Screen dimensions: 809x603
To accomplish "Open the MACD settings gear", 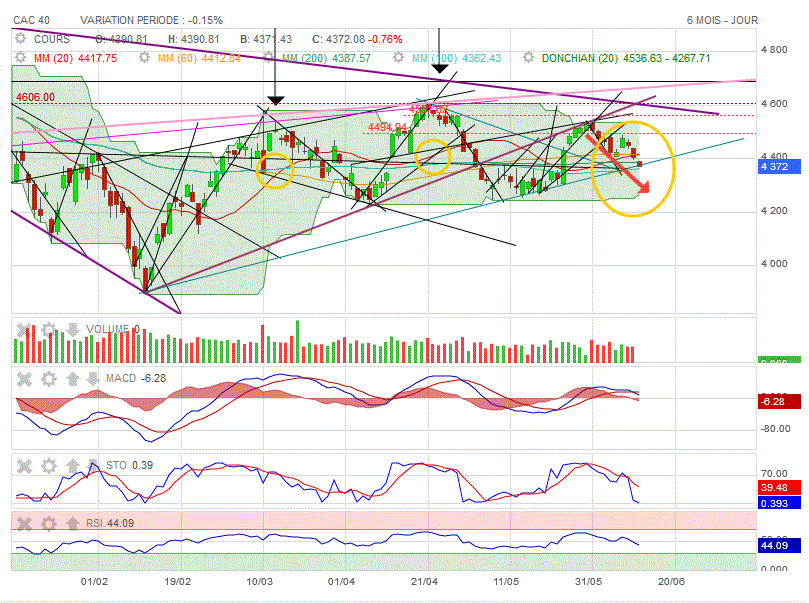I will tap(48, 379).
